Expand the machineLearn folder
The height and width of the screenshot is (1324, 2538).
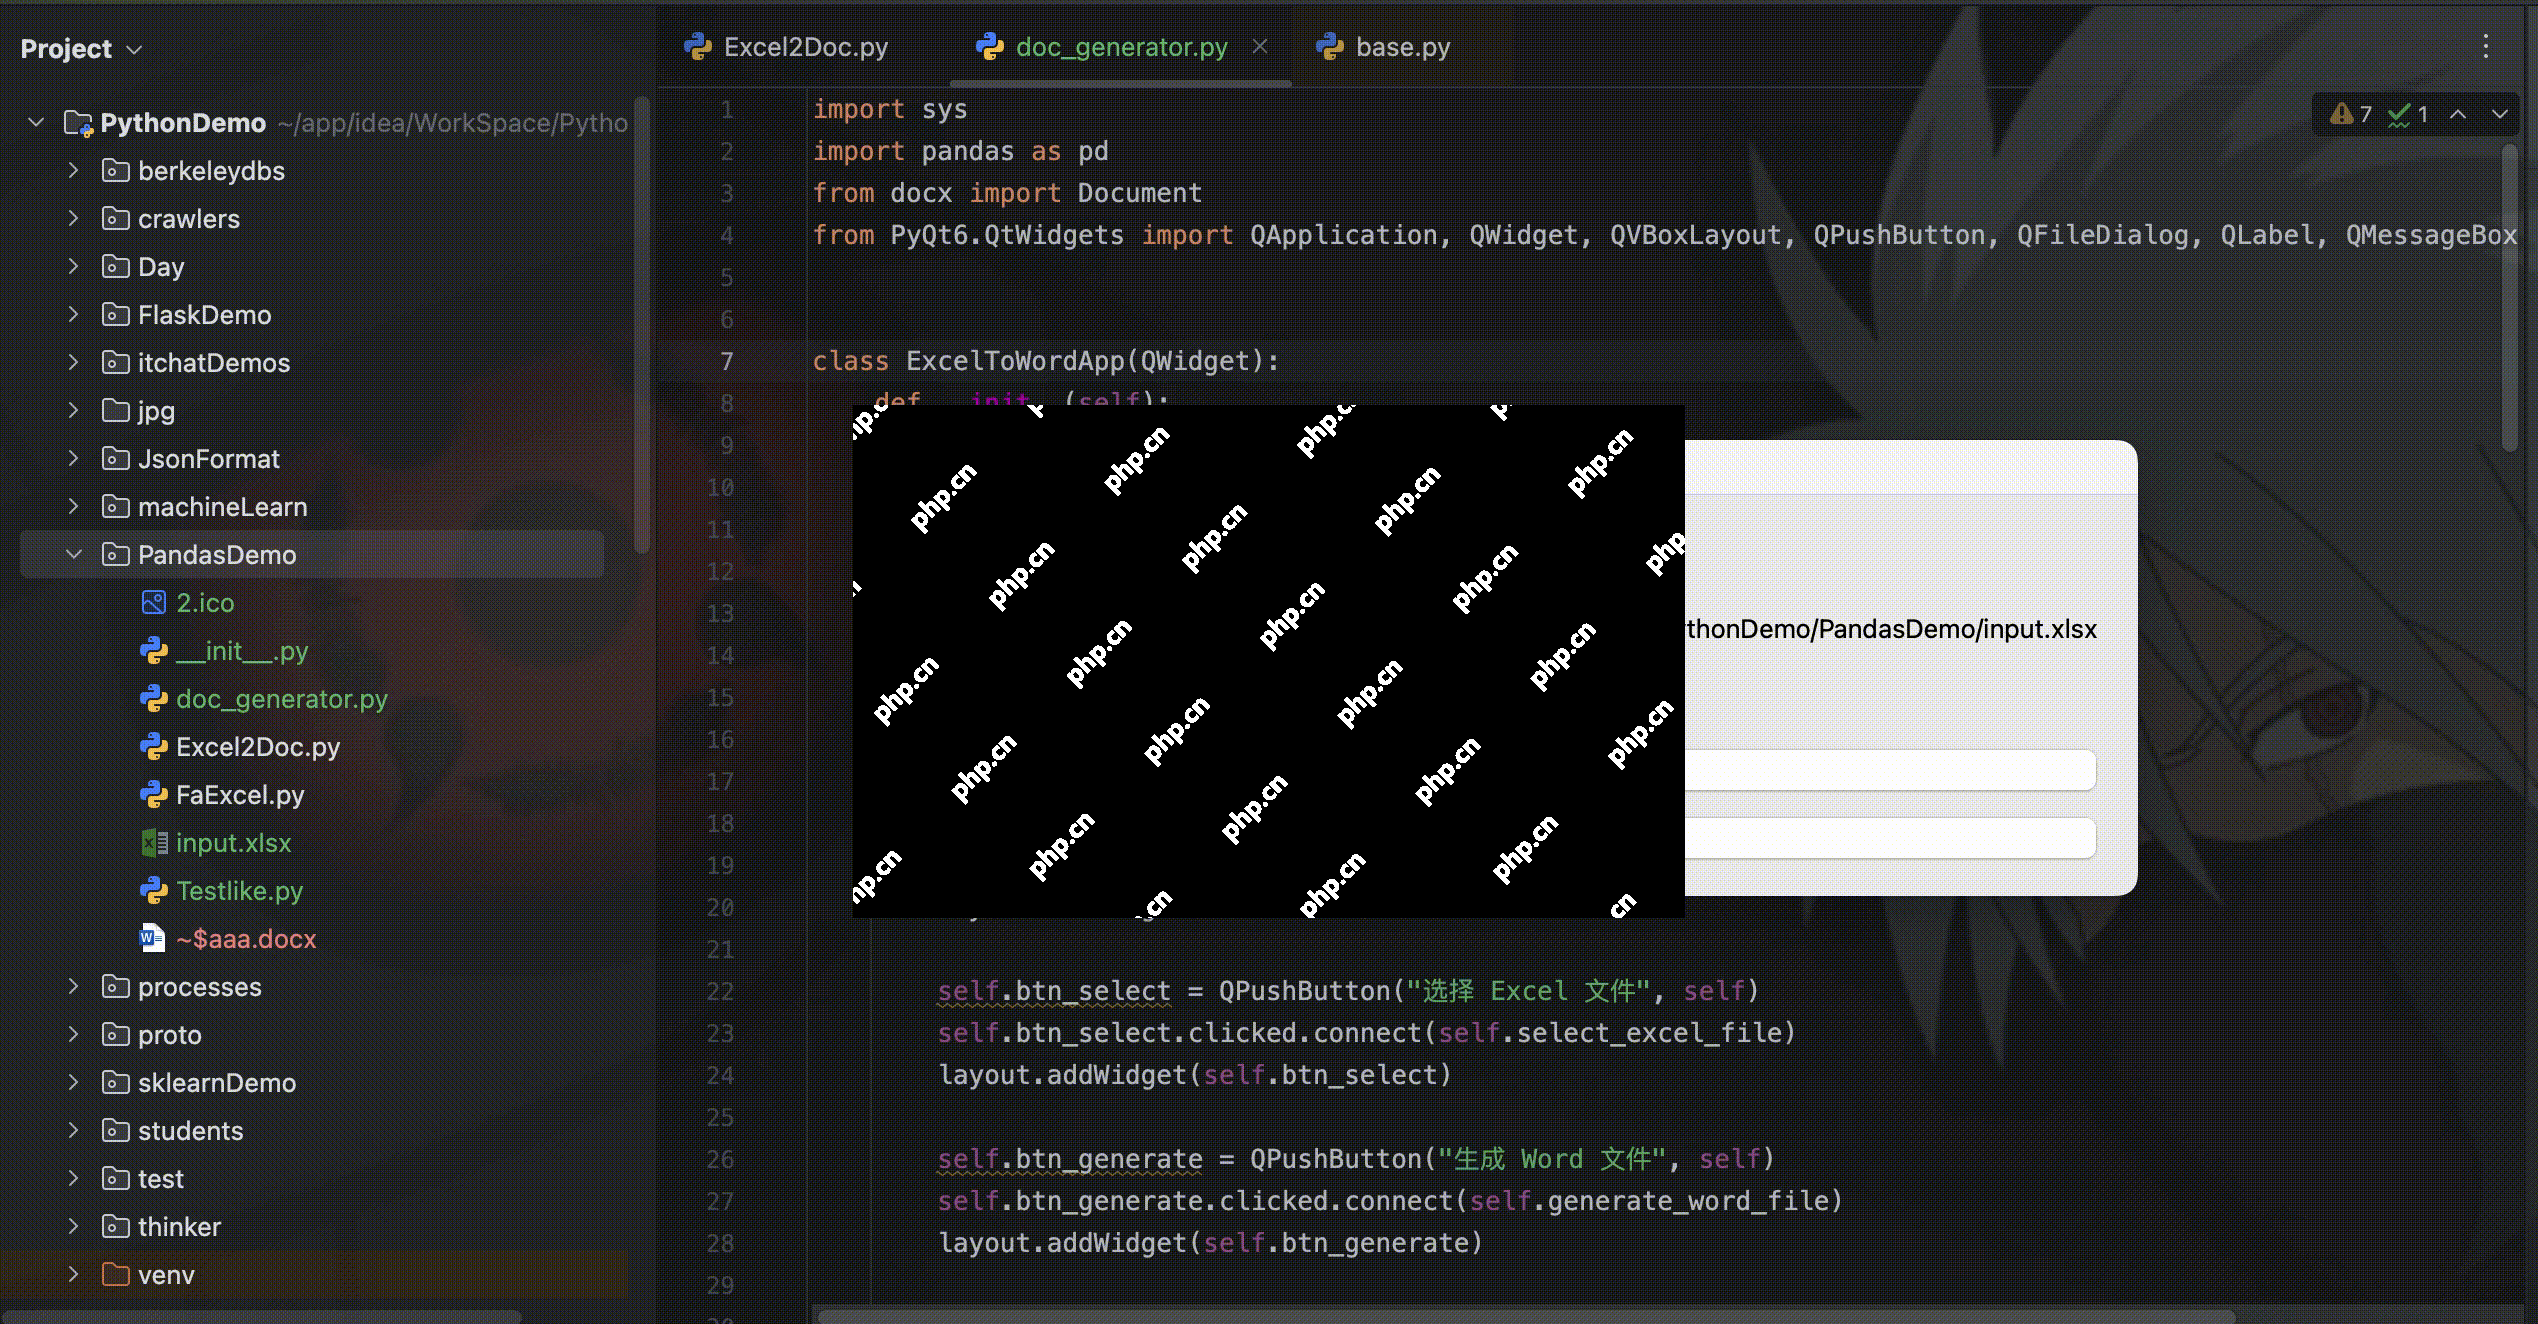tap(73, 506)
